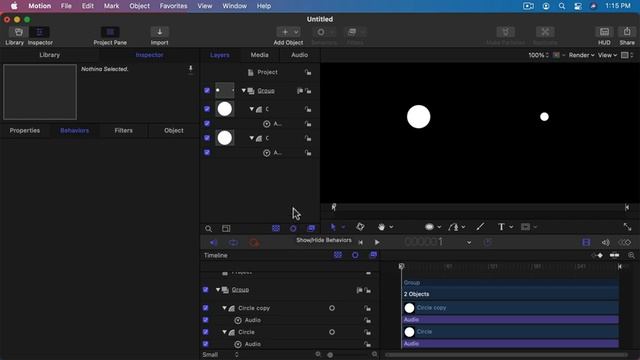The image size is (640, 360).
Task: Open the Object menu
Action: [140, 6]
